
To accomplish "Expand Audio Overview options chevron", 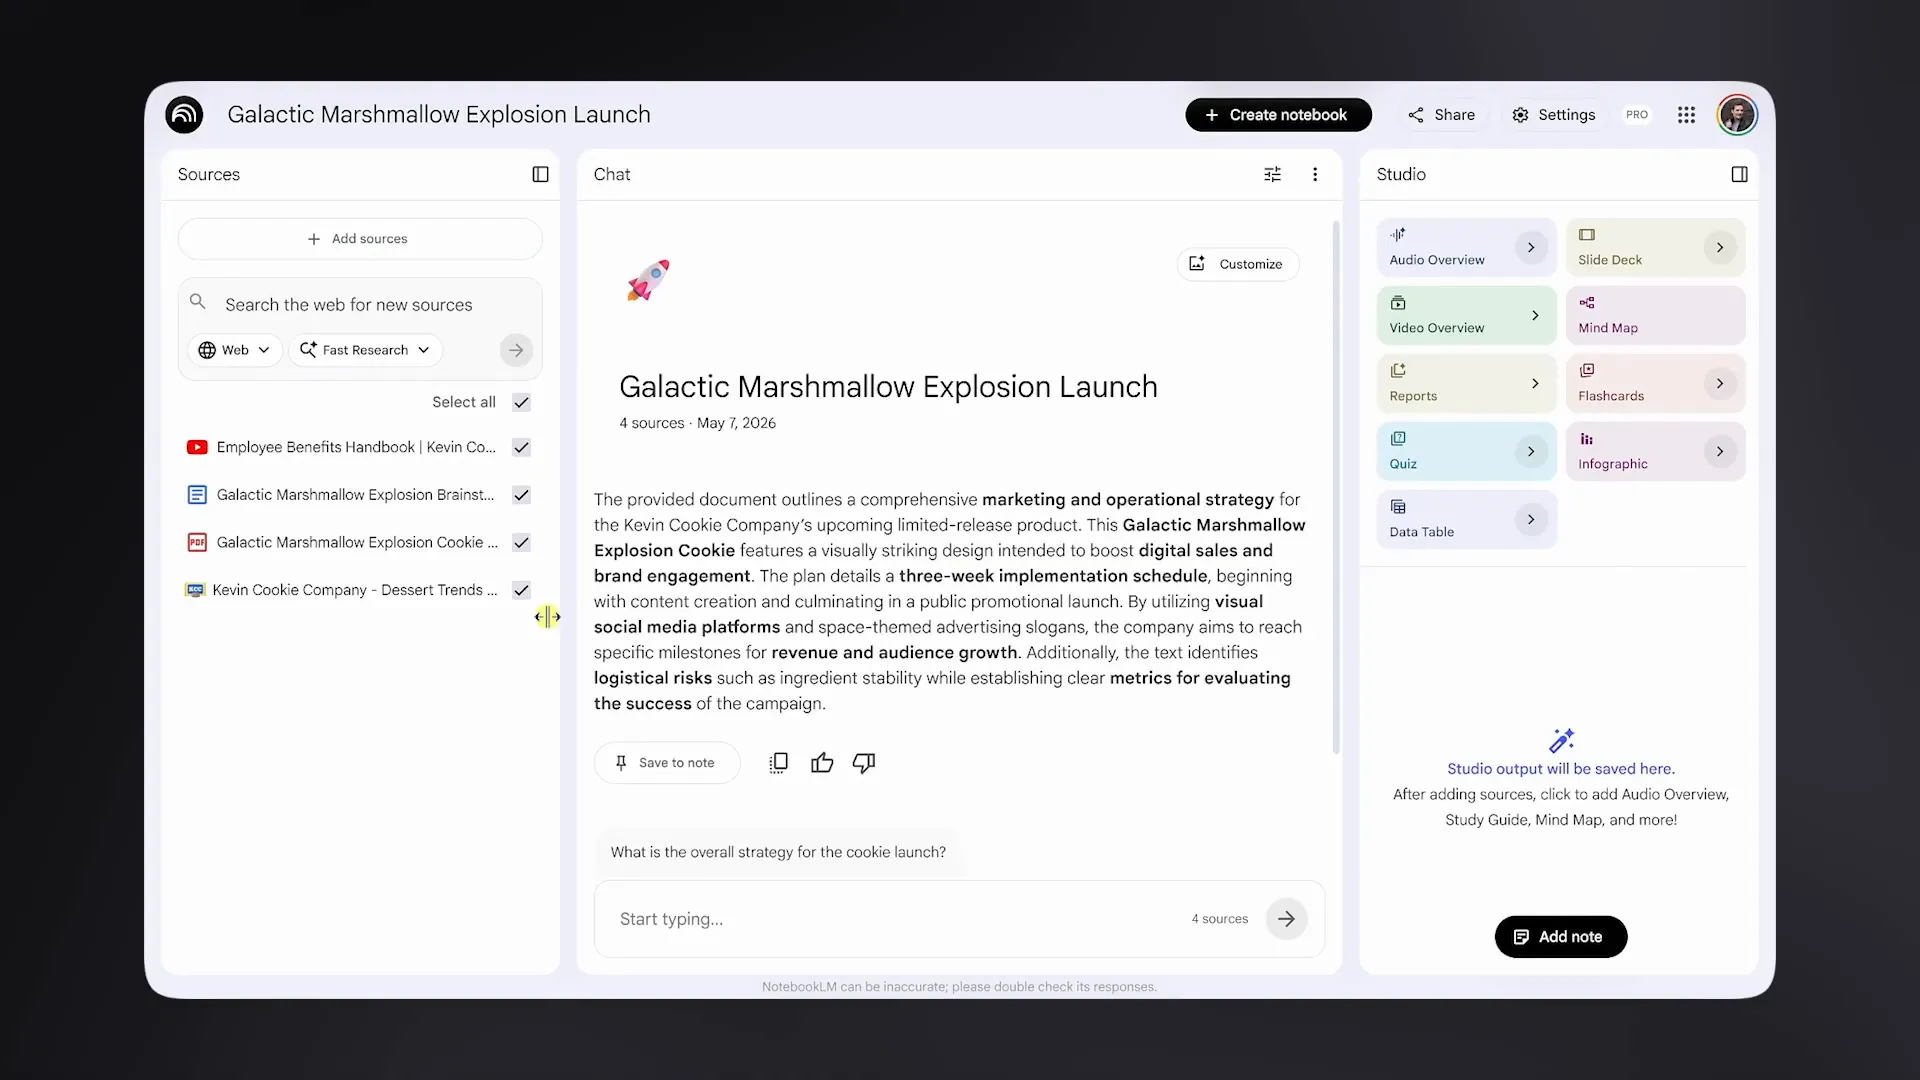I will (x=1531, y=248).
